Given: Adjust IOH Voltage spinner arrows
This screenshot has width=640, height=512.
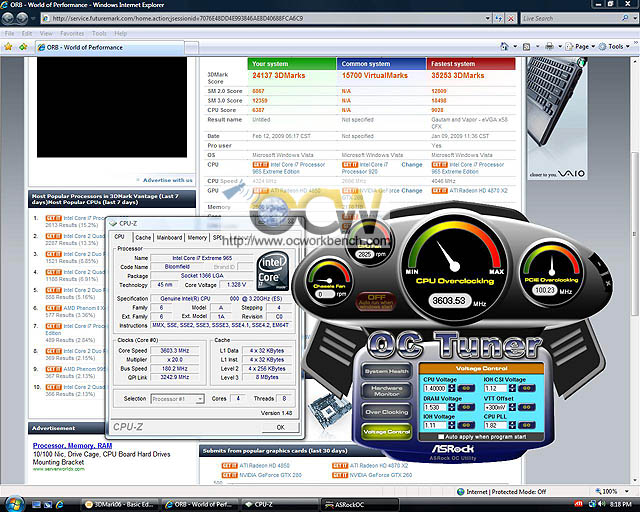Looking at the screenshot, I should (451, 425).
